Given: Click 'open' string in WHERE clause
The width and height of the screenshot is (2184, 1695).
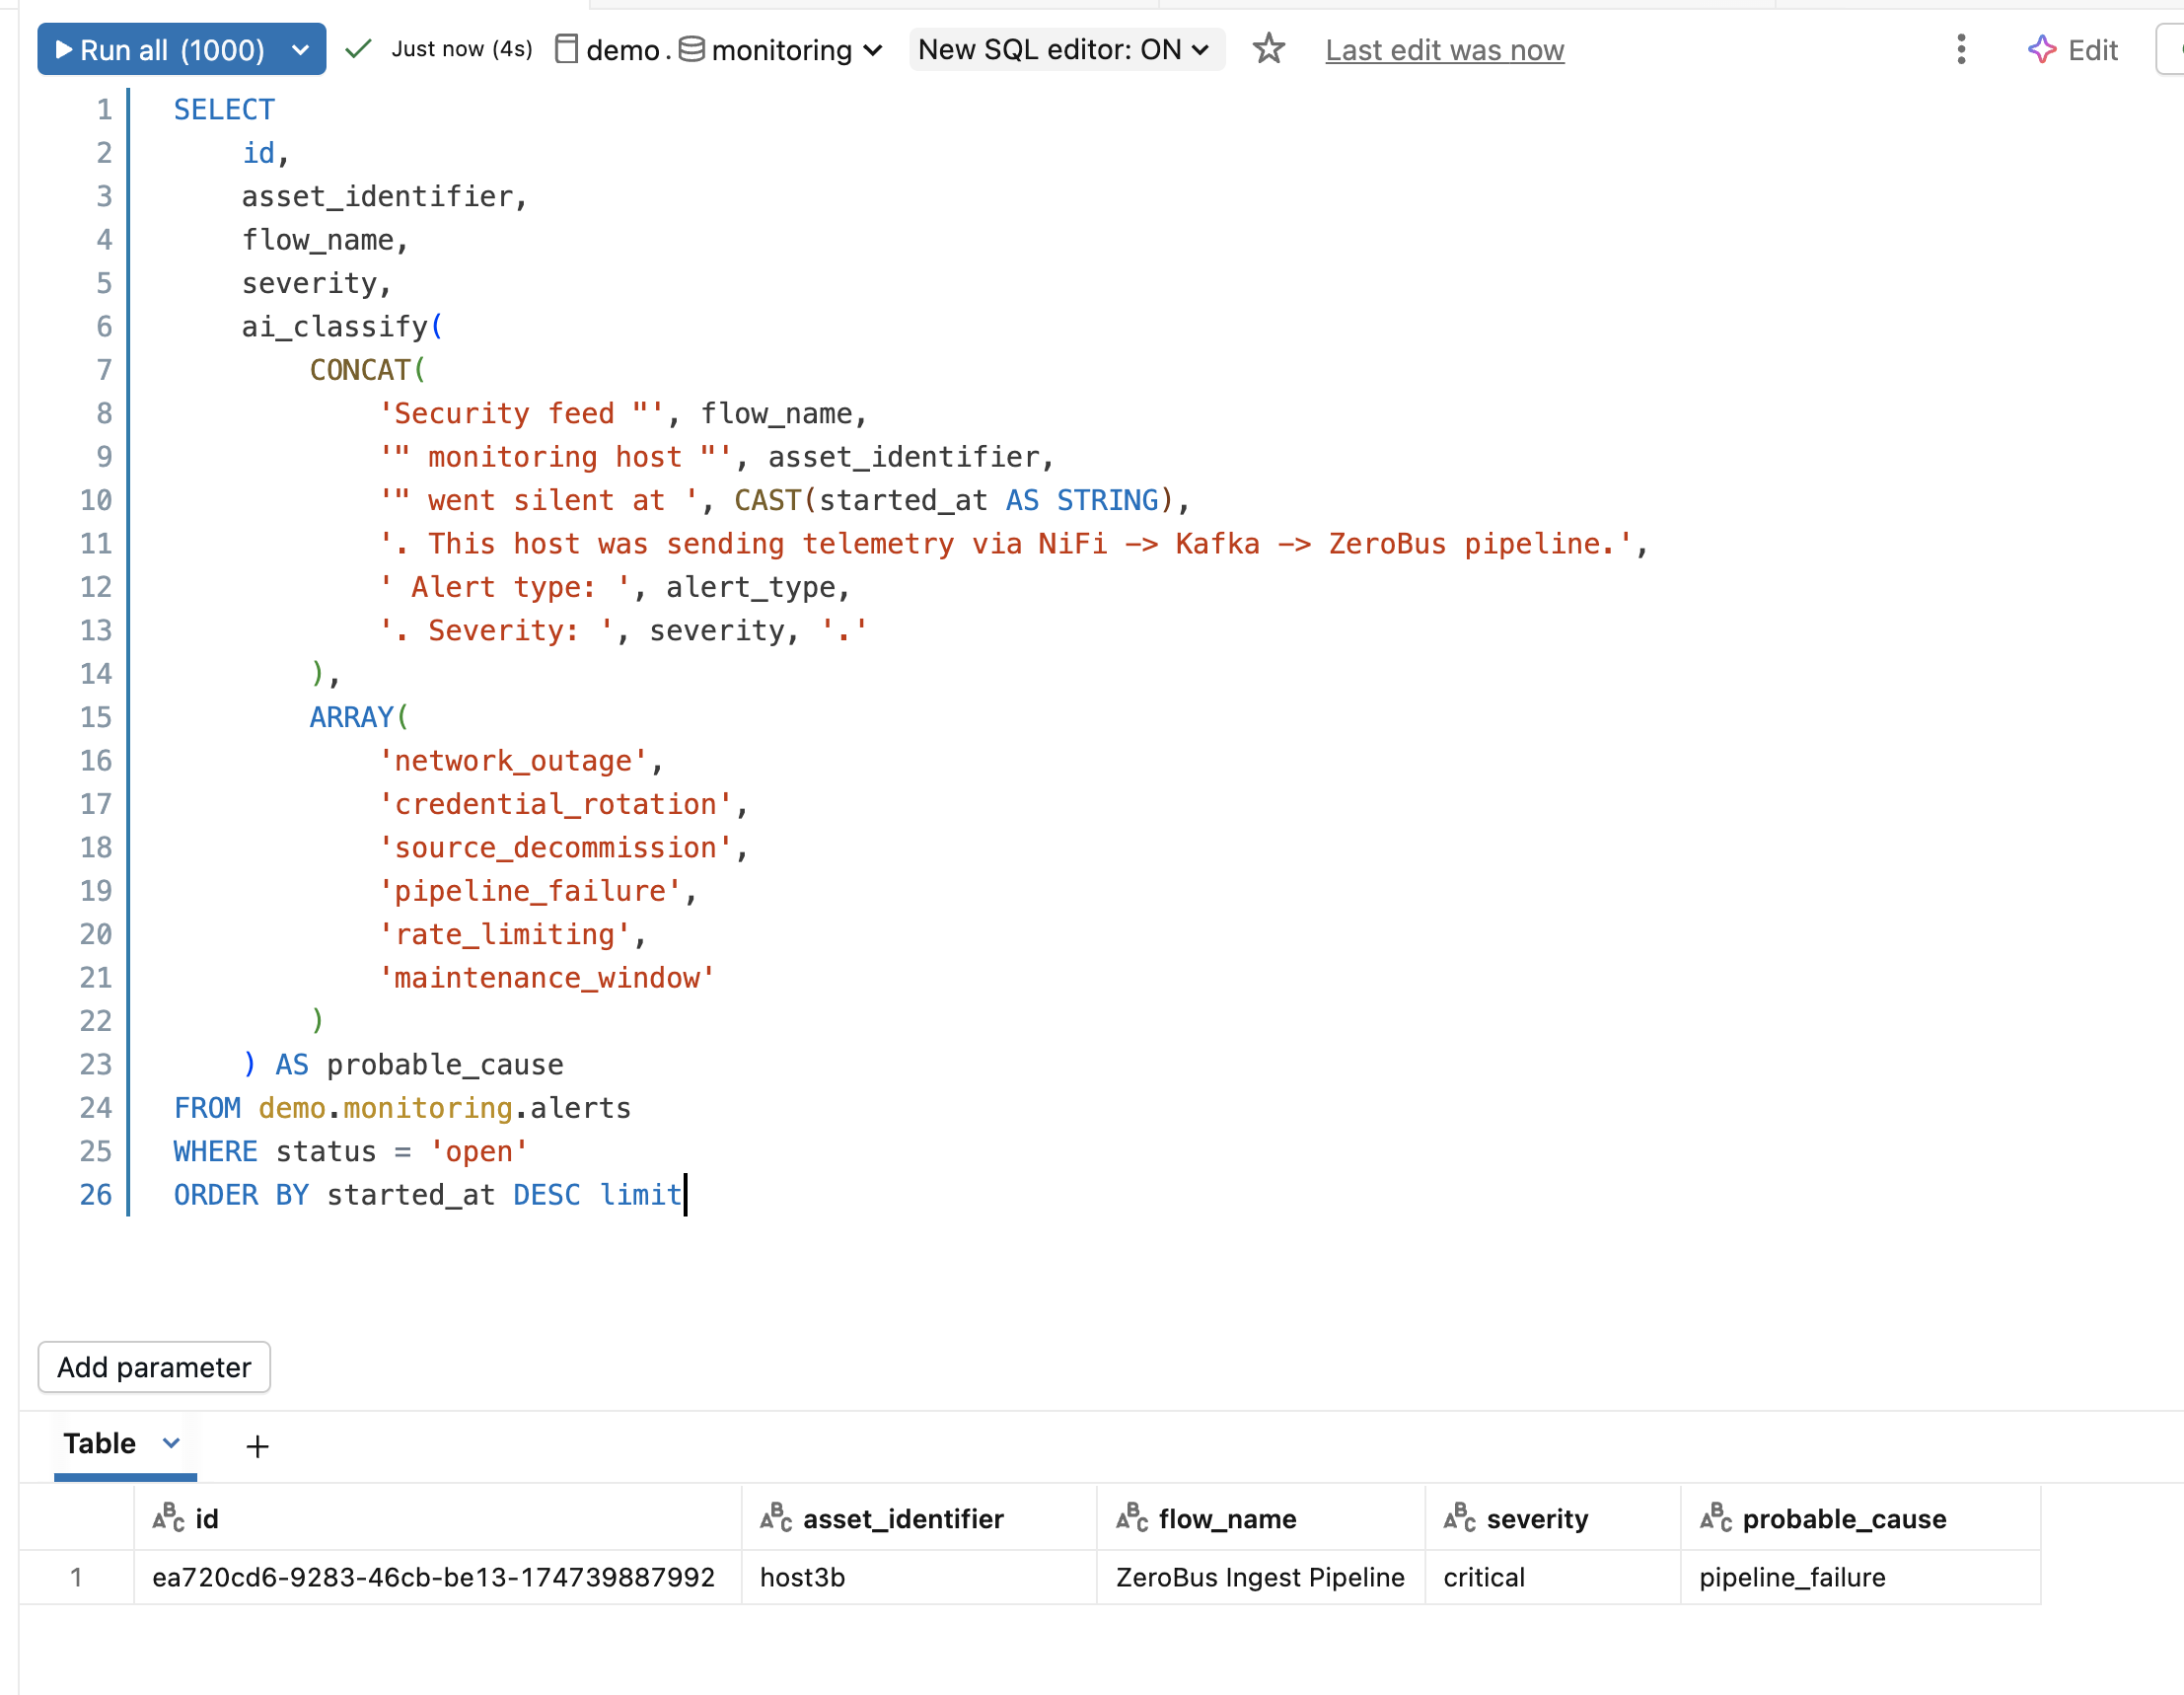Looking at the screenshot, I should (x=479, y=1152).
